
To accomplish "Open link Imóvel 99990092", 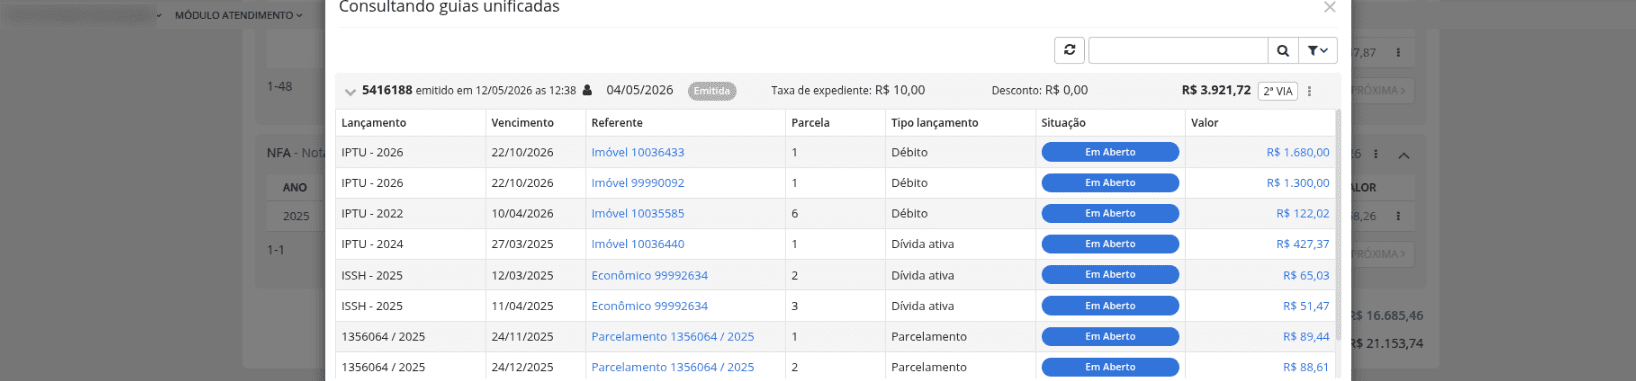I will click(x=637, y=183).
